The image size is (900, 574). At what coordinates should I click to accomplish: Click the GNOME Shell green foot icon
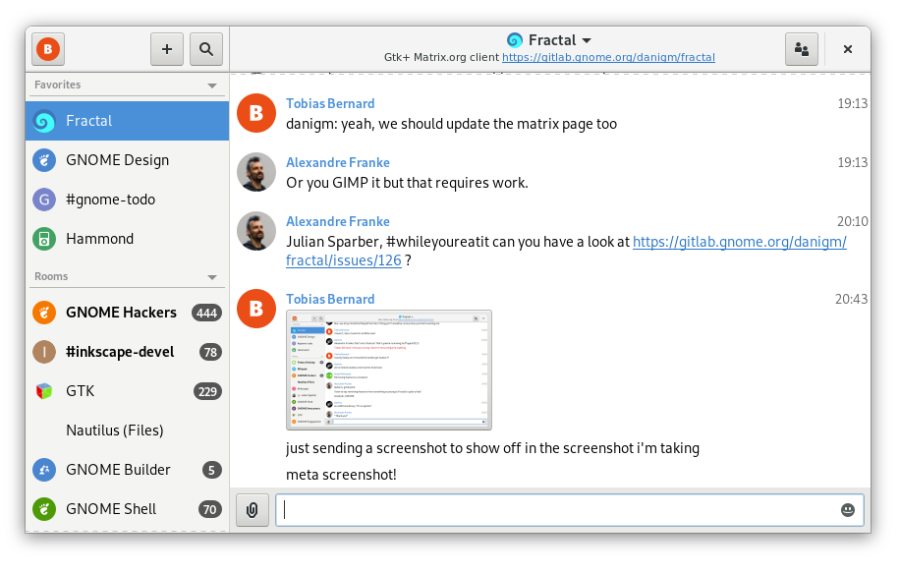[44, 509]
